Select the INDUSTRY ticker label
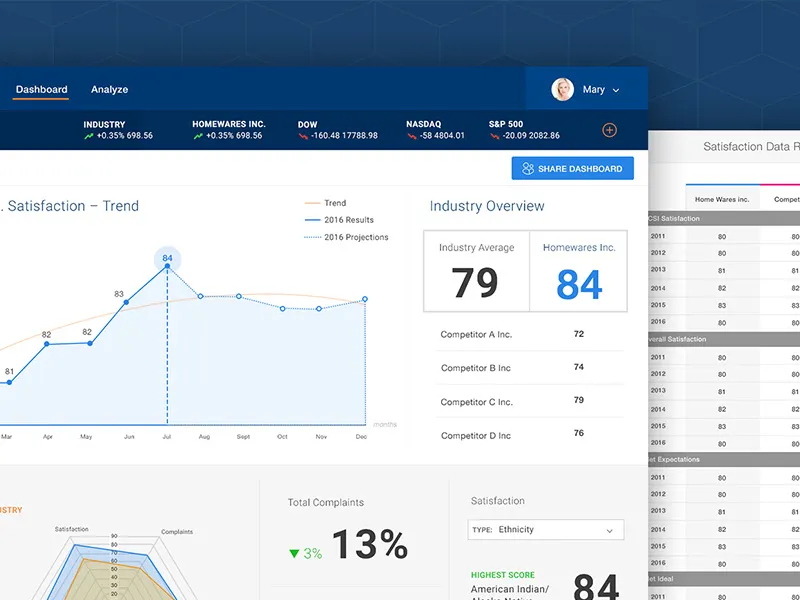The width and height of the screenshot is (800, 600). click(104, 124)
